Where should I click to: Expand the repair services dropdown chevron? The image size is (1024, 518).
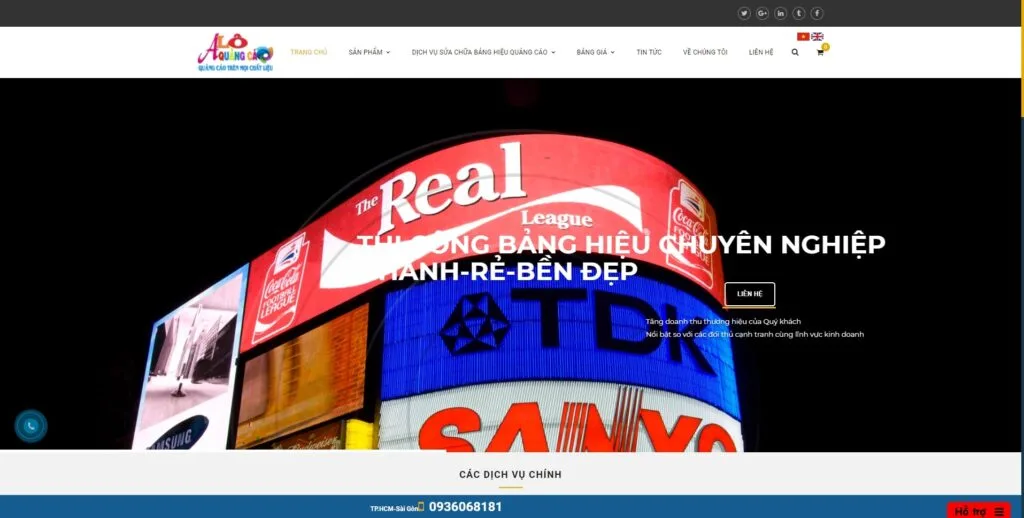[553, 52]
